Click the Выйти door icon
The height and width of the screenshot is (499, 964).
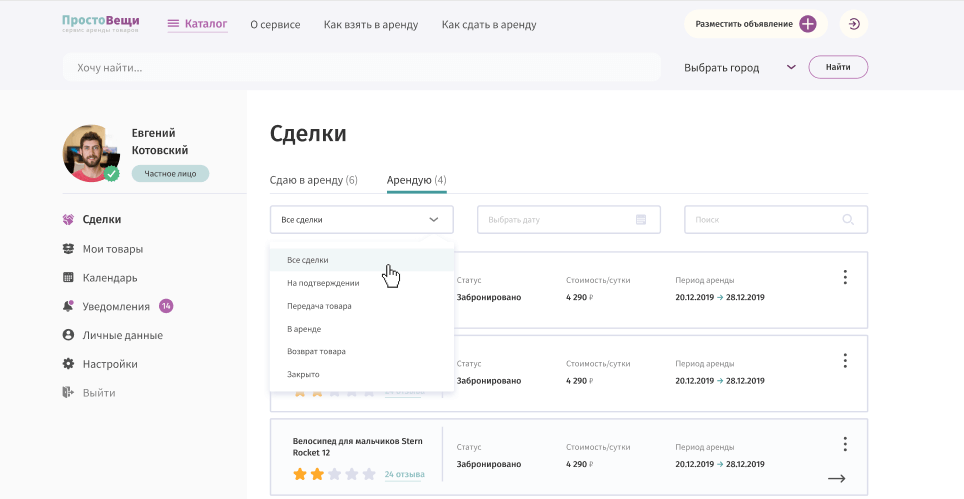coord(68,392)
